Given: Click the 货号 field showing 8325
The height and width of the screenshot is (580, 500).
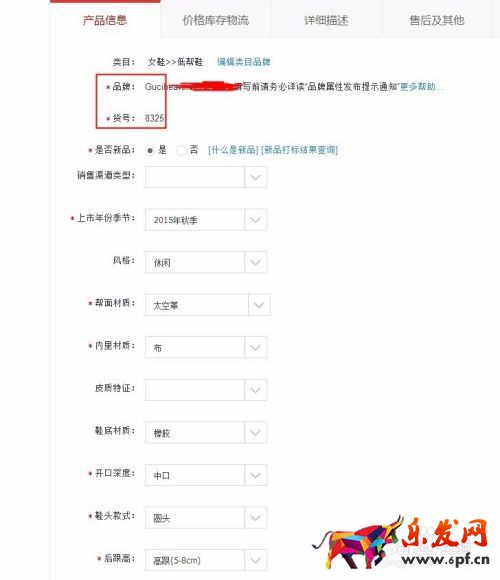Looking at the screenshot, I should 154,118.
